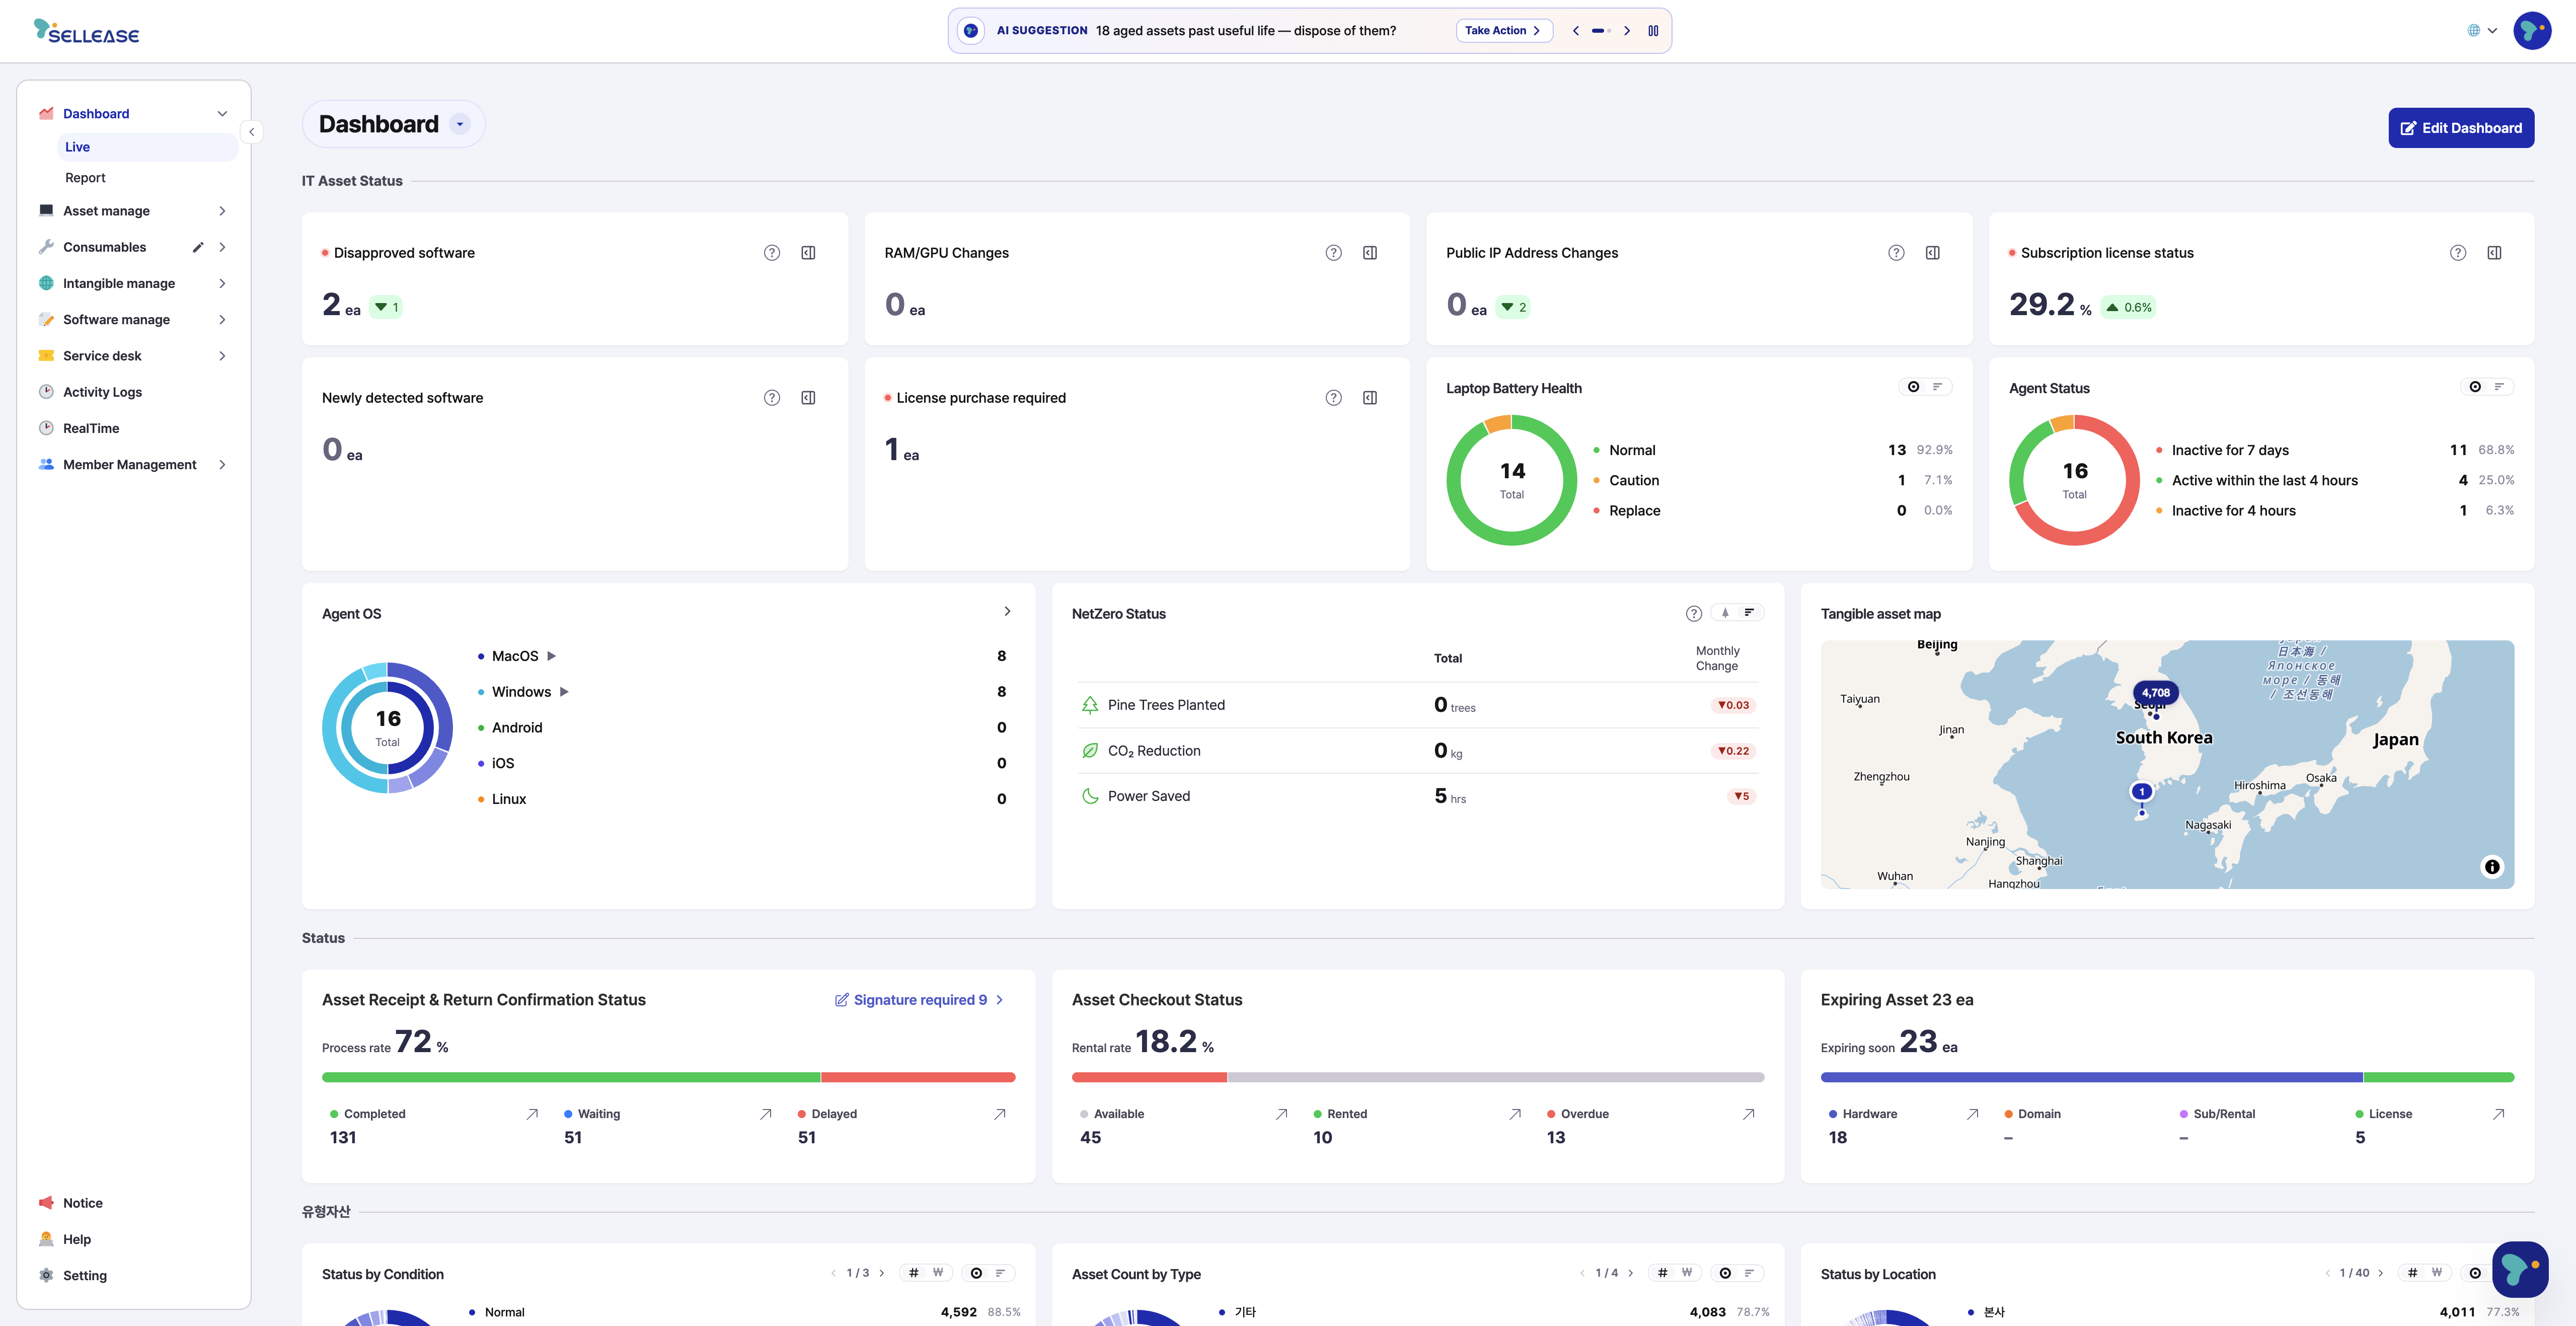Open help for Disapproved software card
Screen dimensions: 2576x1326
[x=772, y=253]
